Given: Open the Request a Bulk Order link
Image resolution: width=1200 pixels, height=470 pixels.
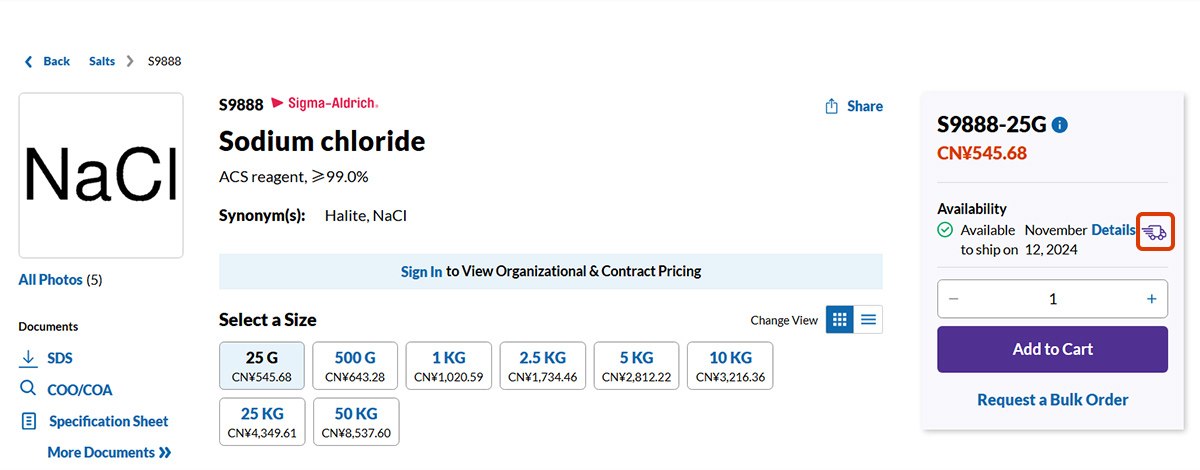Looking at the screenshot, I should 1052,400.
